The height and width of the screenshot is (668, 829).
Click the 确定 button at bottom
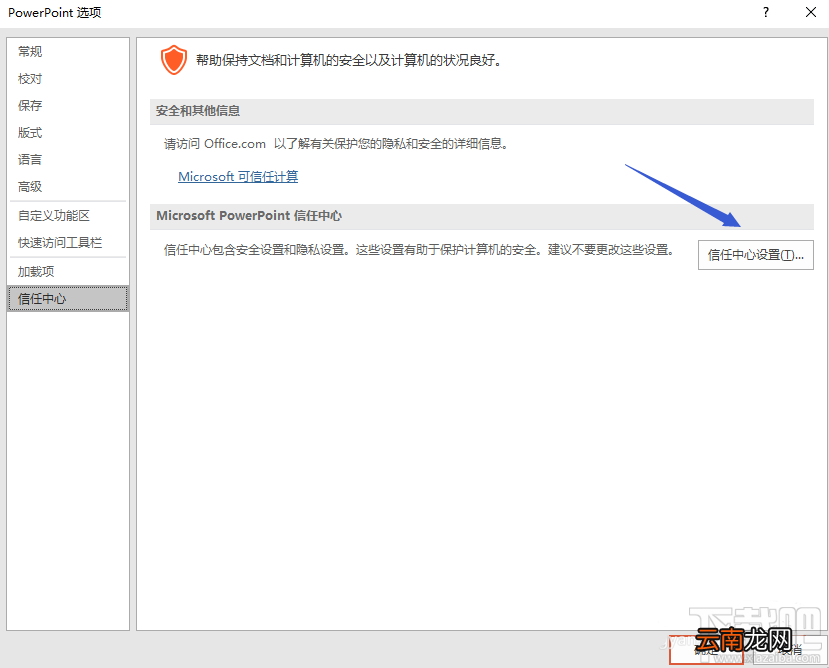[x=706, y=650]
